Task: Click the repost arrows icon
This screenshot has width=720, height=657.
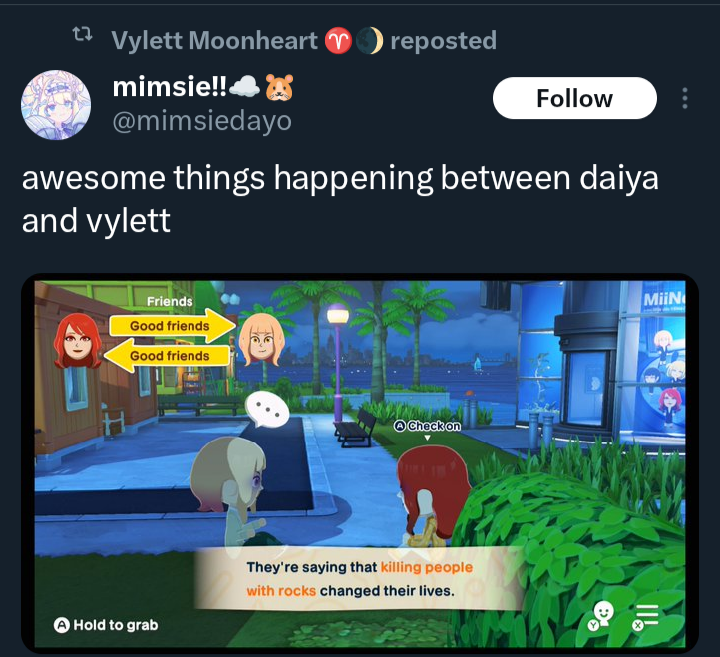Action: [83, 34]
